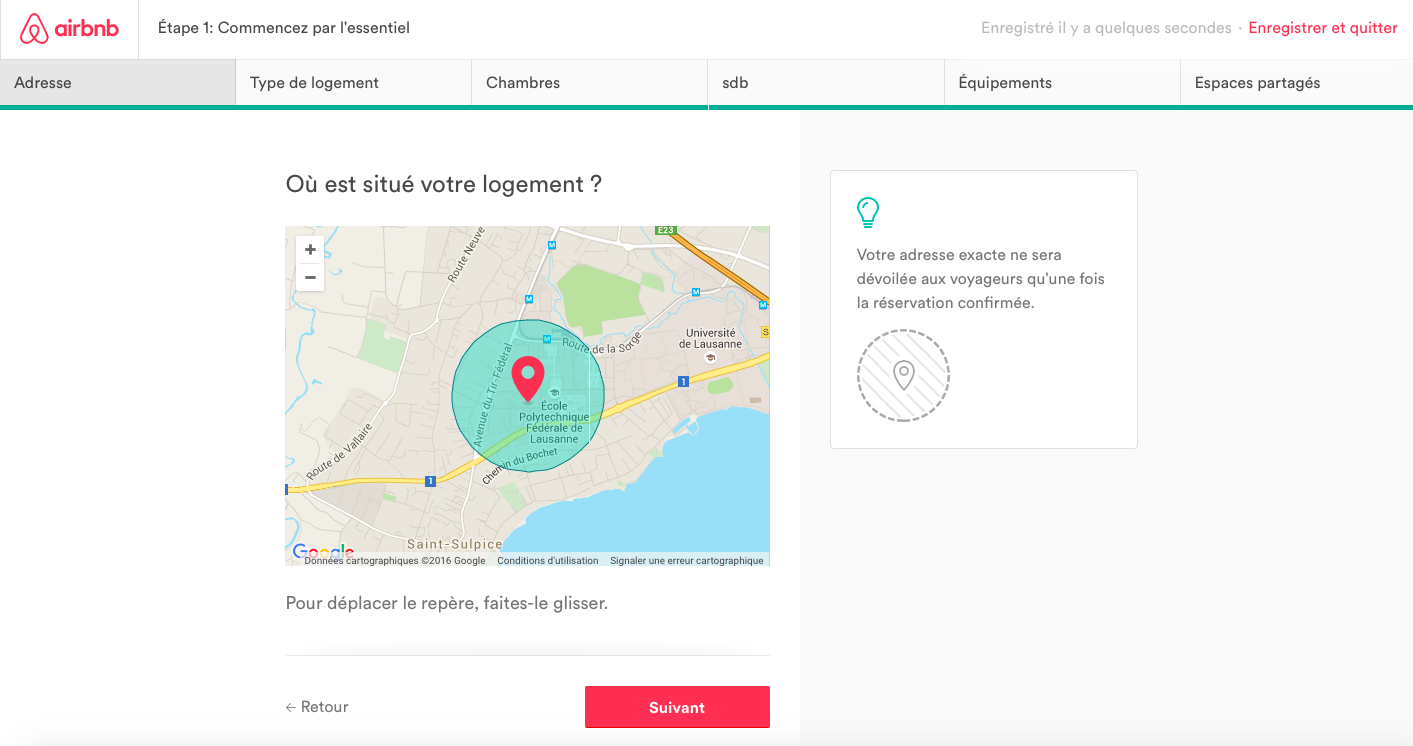
Task: Click Données cartographiques ©2016 Google text
Action: pyautogui.click(x=395, y=561)
